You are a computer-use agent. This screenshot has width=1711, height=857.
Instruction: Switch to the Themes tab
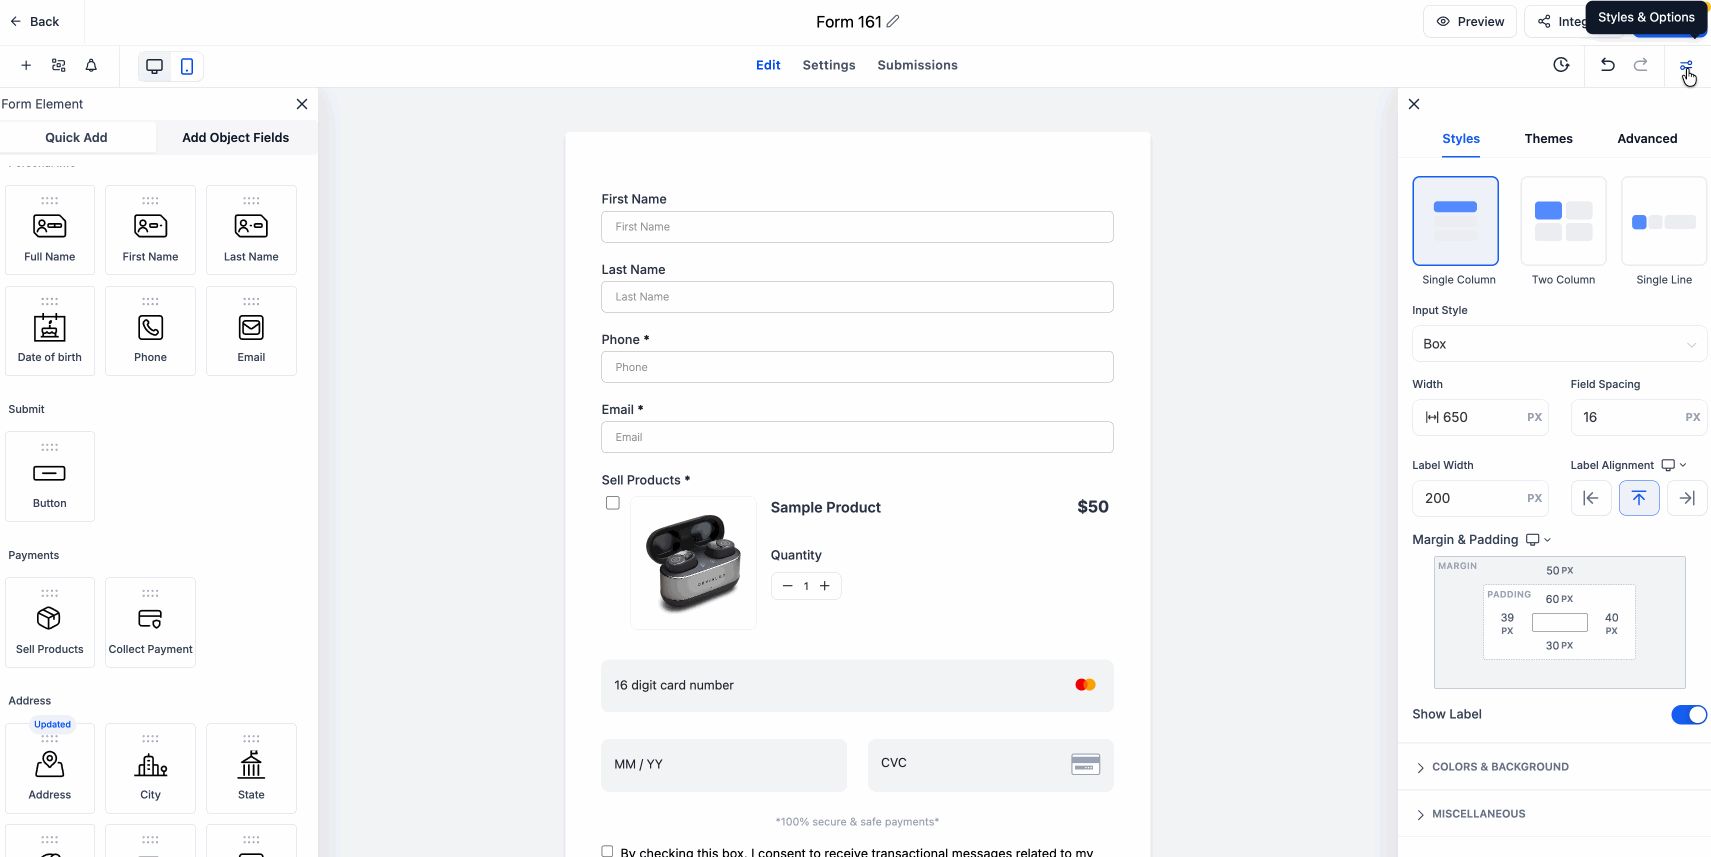pos(1548,139)
